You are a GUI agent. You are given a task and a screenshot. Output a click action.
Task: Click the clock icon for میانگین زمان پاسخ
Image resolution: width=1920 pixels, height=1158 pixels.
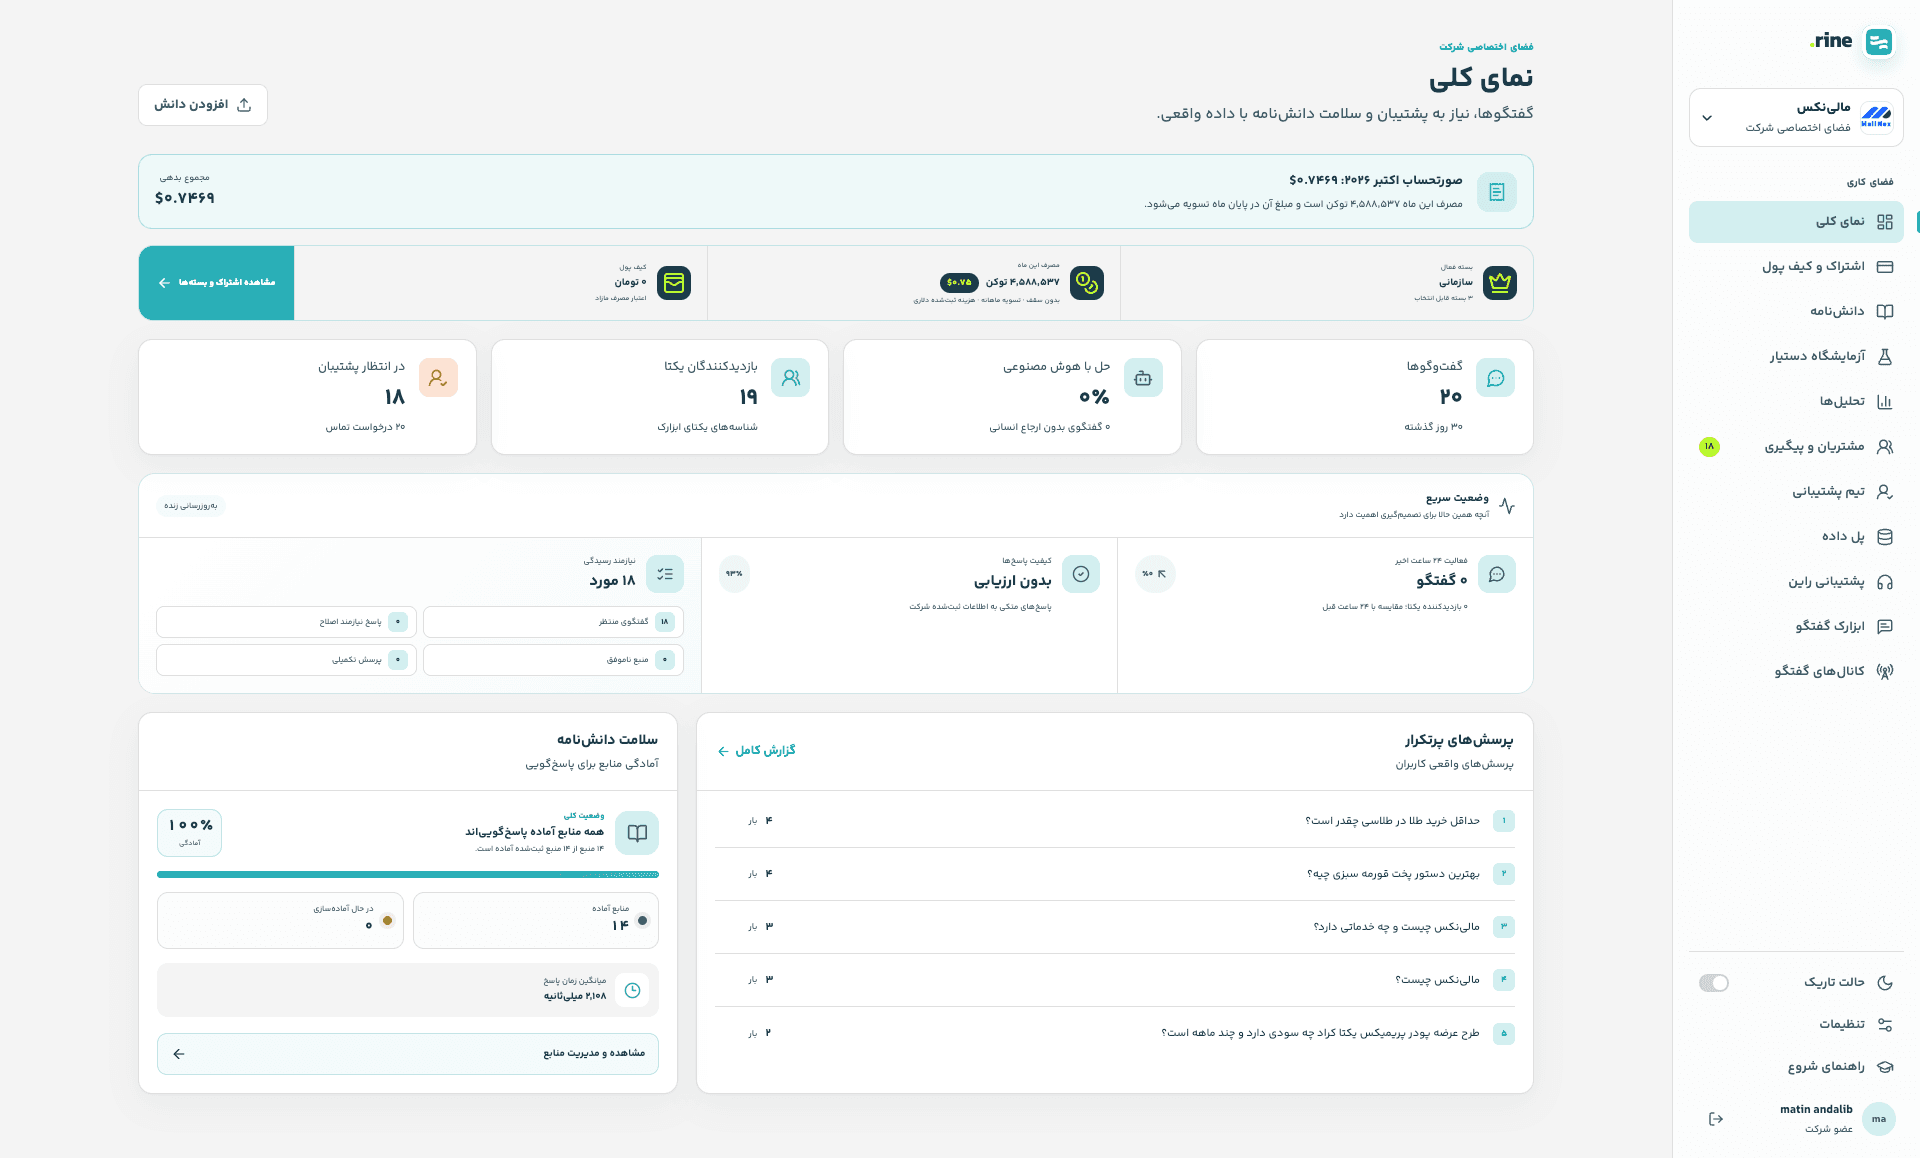pyautogui.click(x=632, y=990)
